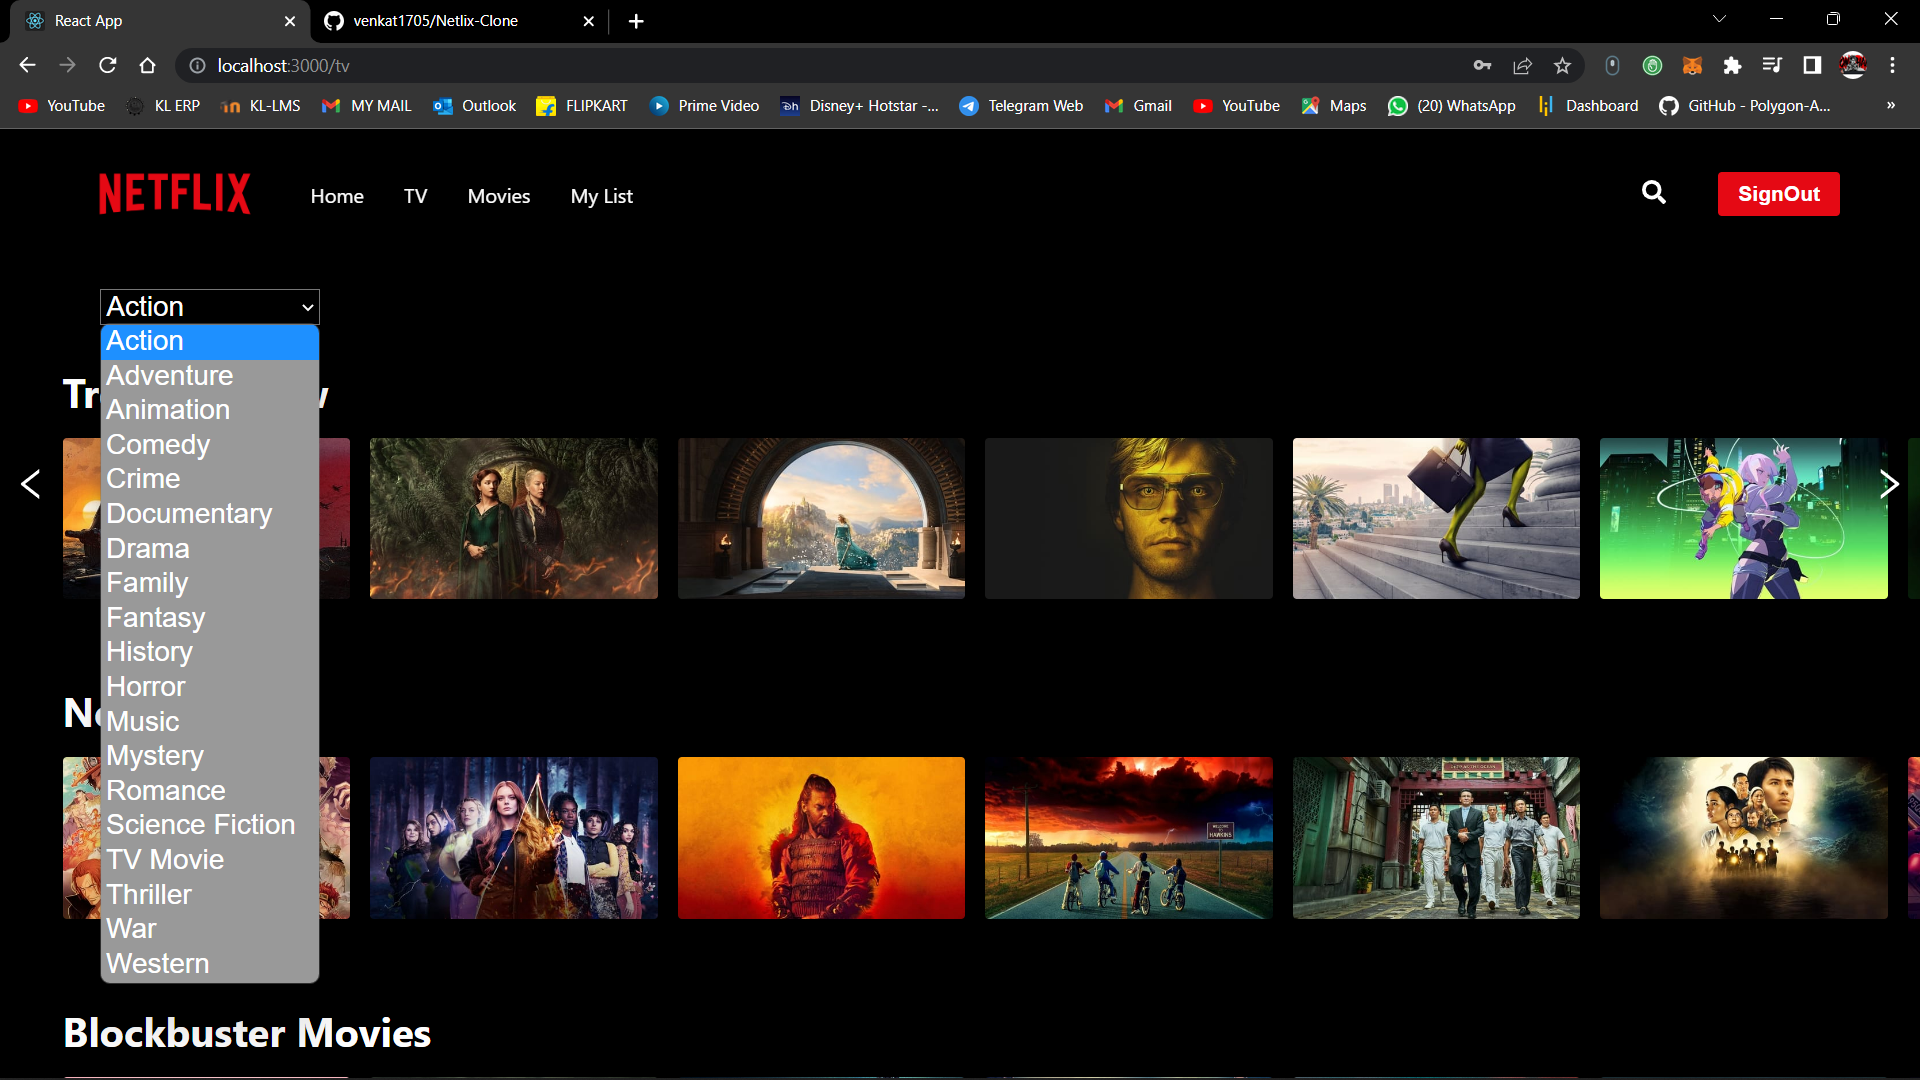
Task: Open the Prime Video bookmark
Action: click(705, 105)
